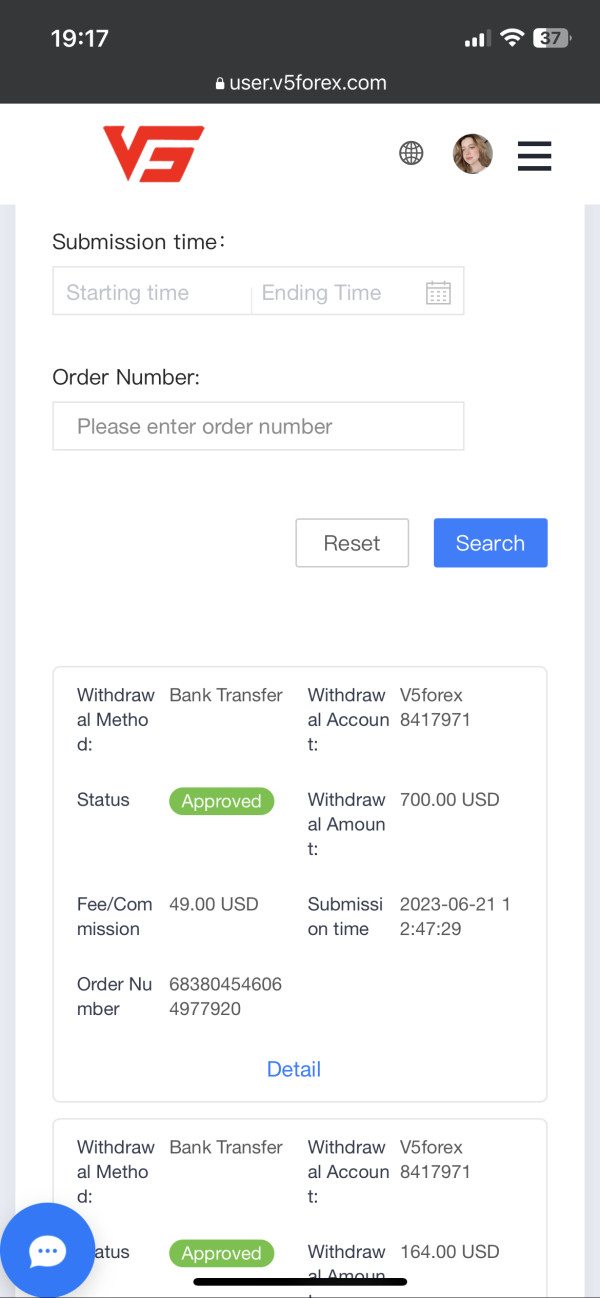
Task: Open Detail of the 700.00 USD withdrawal
Action: (x=294, y=1069)
